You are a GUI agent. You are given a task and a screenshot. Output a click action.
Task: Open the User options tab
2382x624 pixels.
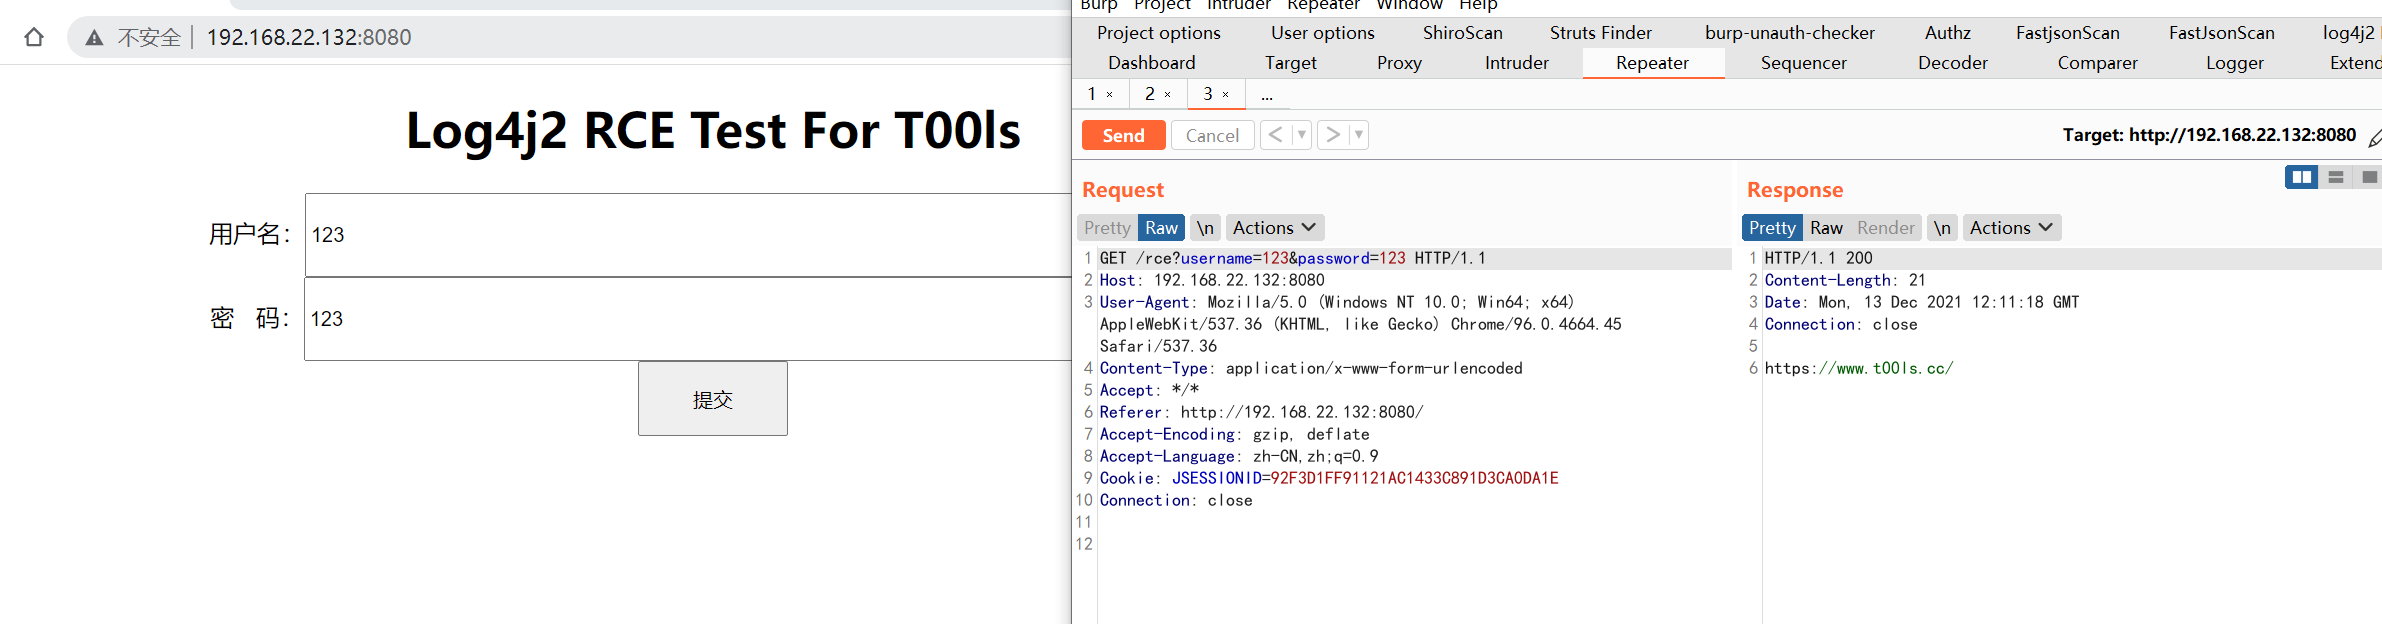pyautogui.click(x=1323, y=33)
